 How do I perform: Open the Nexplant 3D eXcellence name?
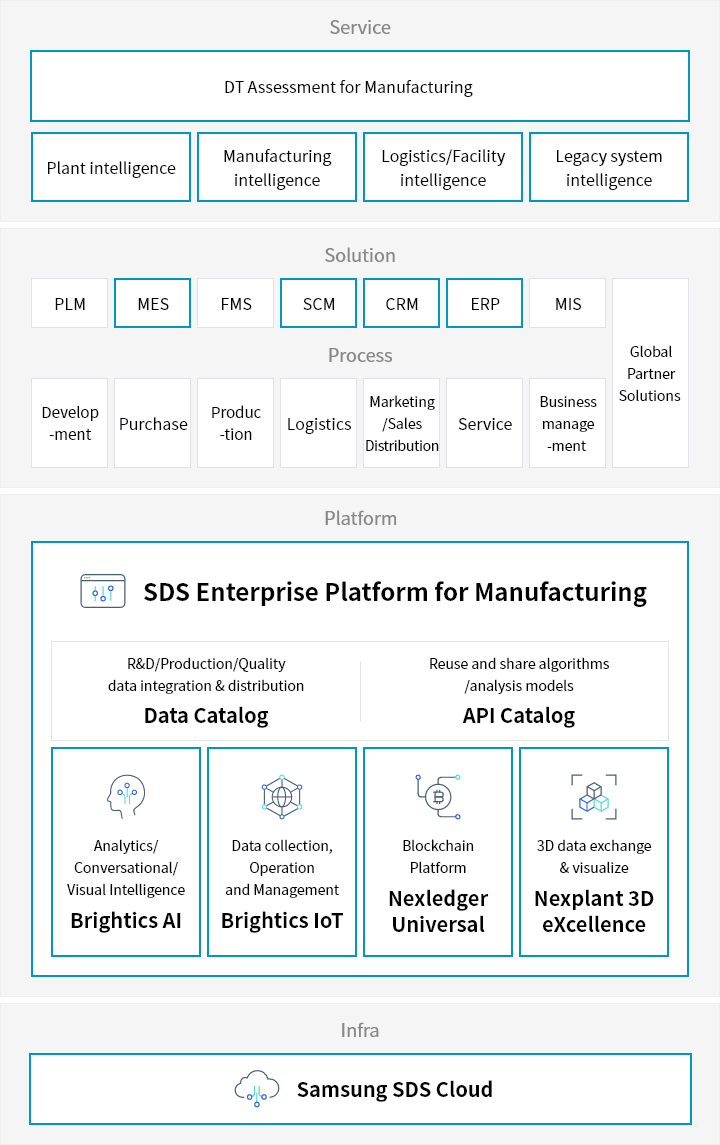click(594, 911)
